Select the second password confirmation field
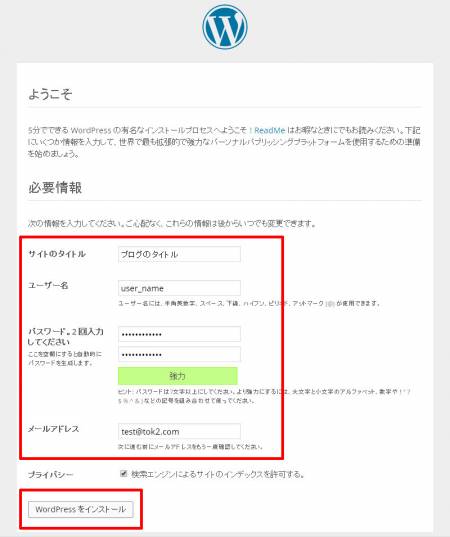This screenshot has width=450, height=537. click(x=179, y=354)
